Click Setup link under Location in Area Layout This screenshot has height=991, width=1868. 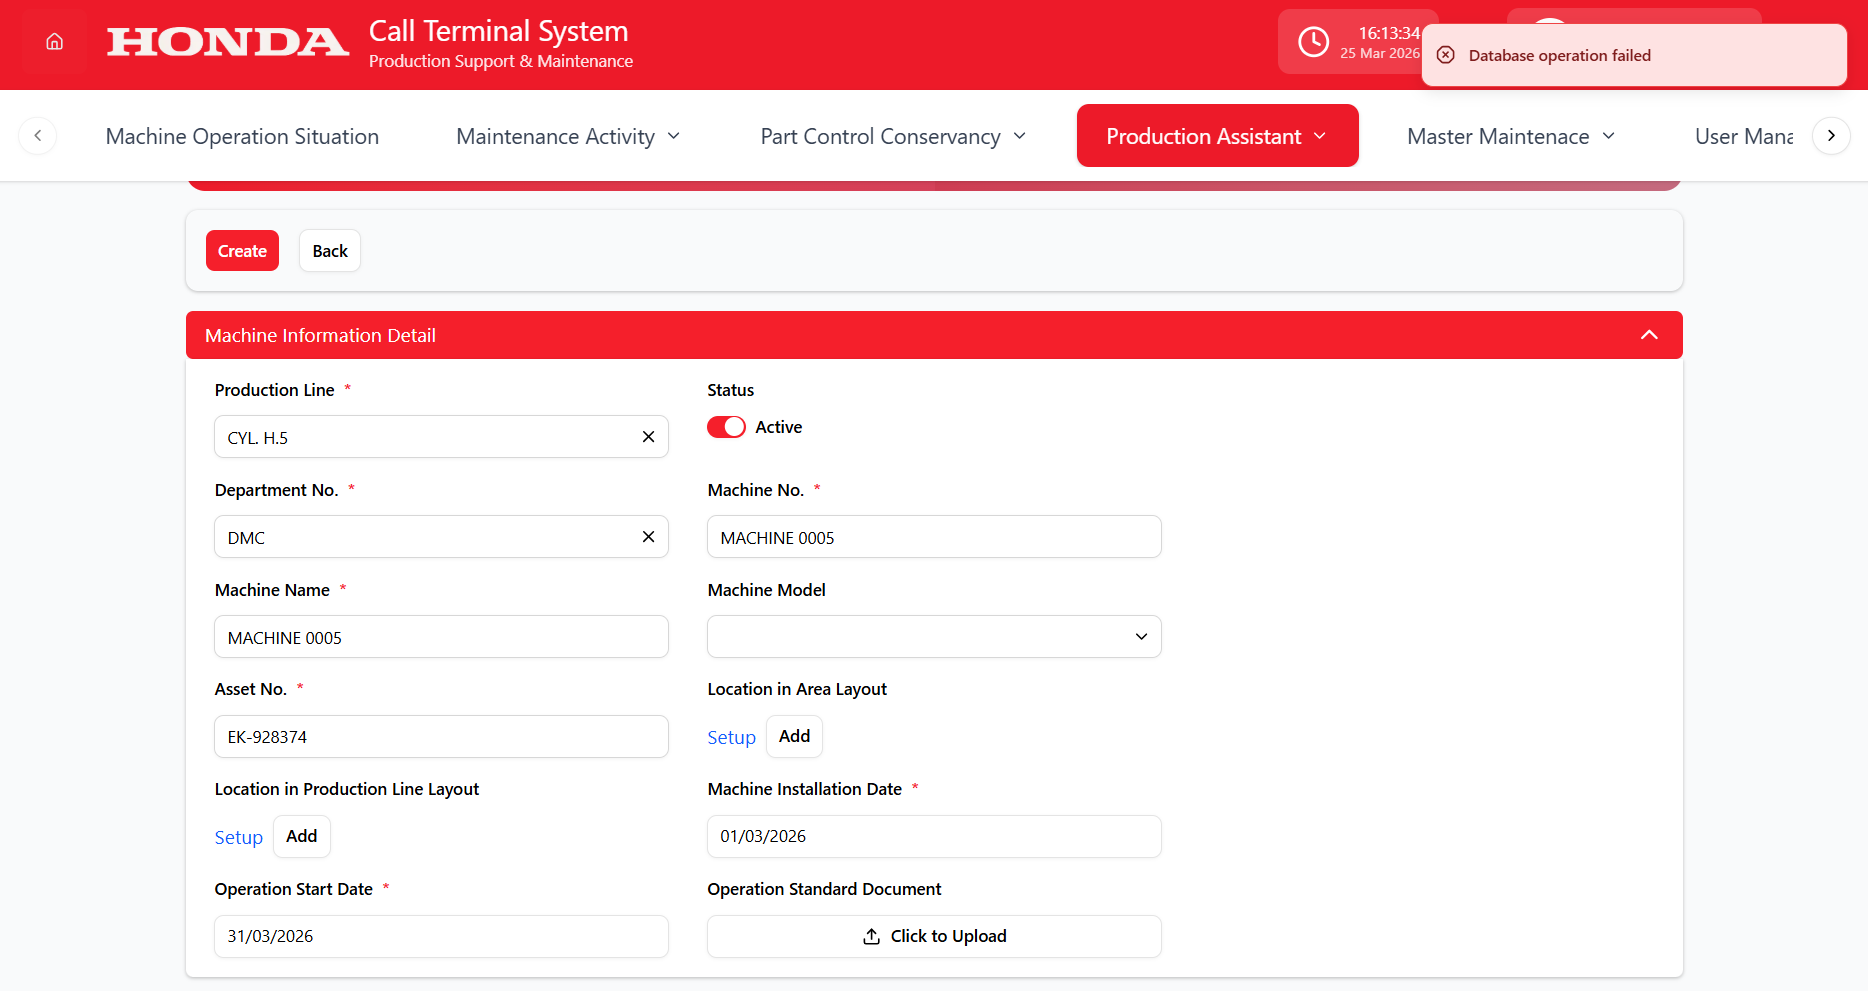(x=731, y=737)
